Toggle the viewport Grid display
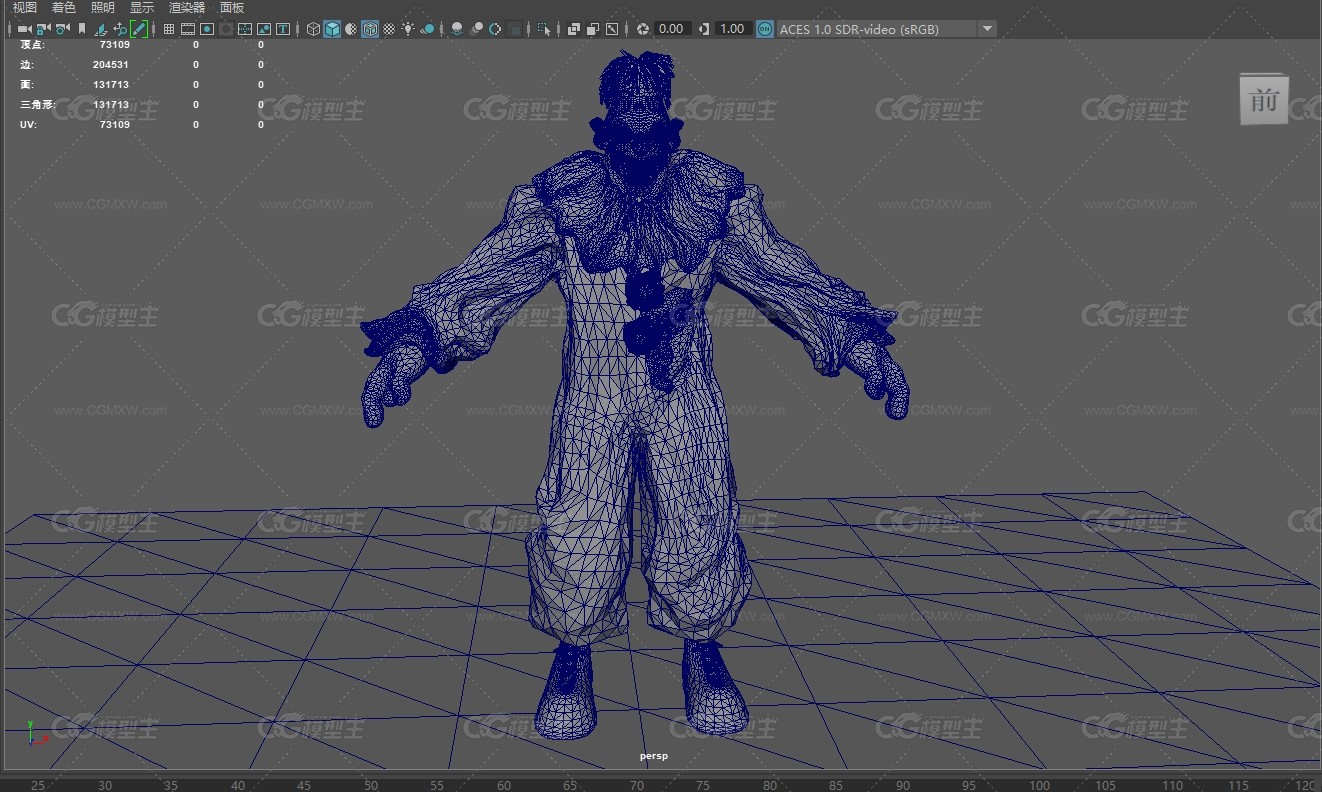Screen dimensions: 1322x792 [x=169, y=29]
